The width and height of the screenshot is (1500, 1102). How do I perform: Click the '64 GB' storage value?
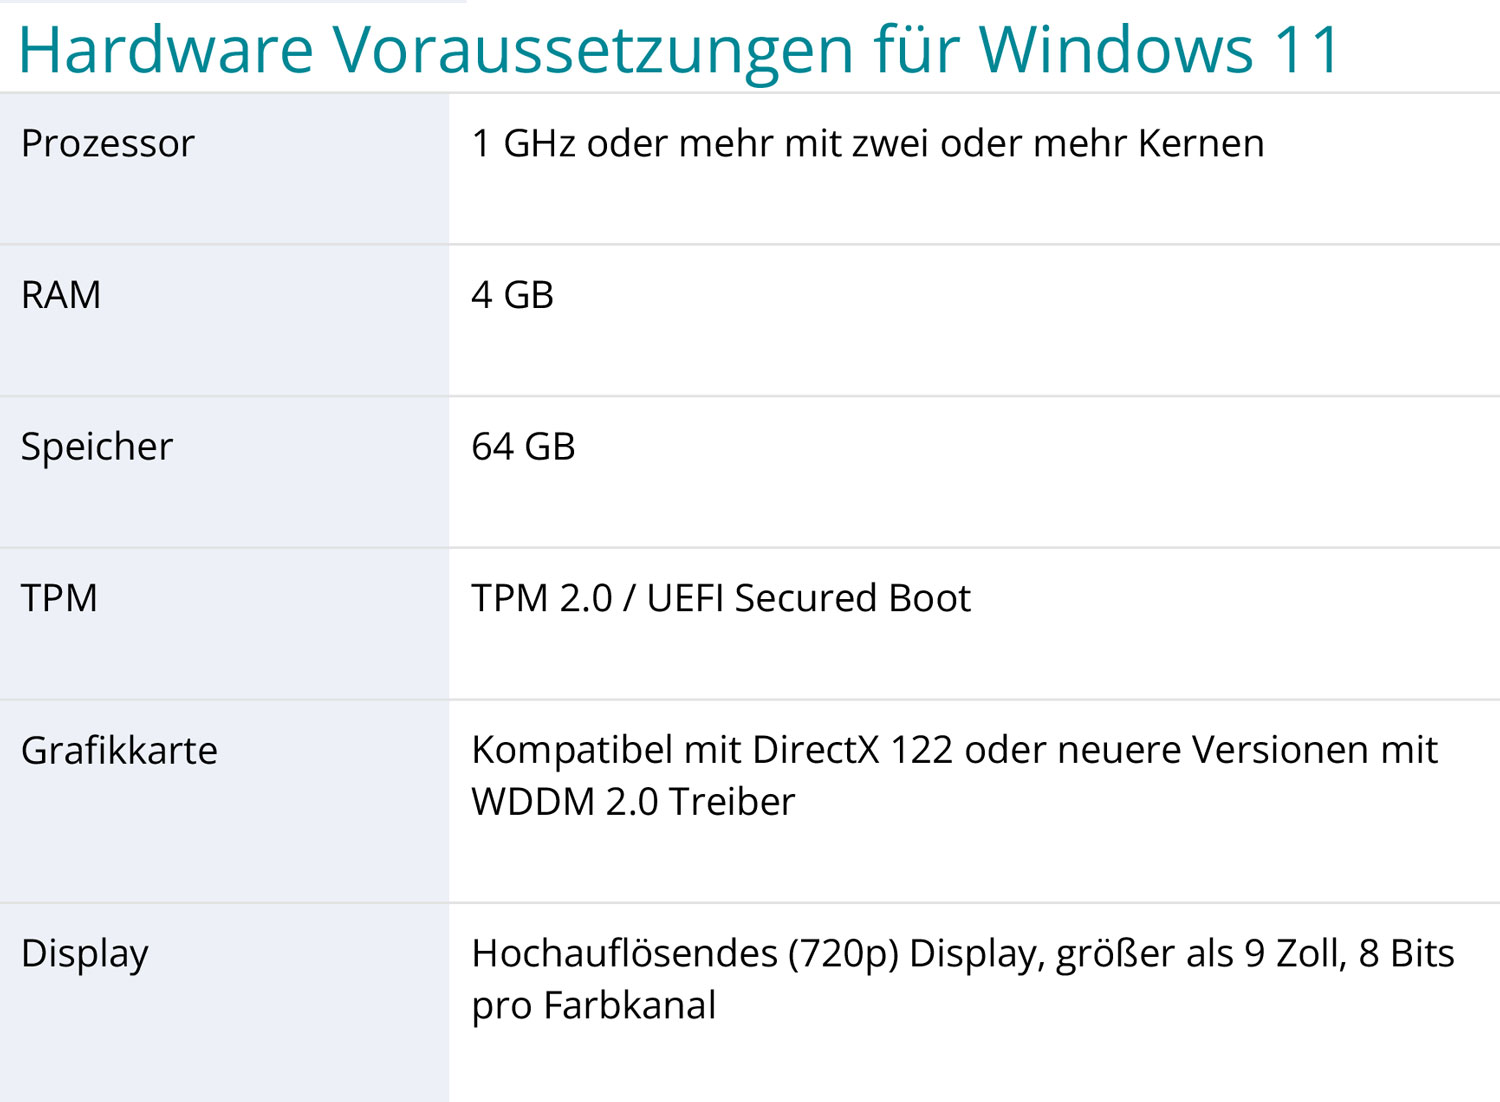(523, 447)
